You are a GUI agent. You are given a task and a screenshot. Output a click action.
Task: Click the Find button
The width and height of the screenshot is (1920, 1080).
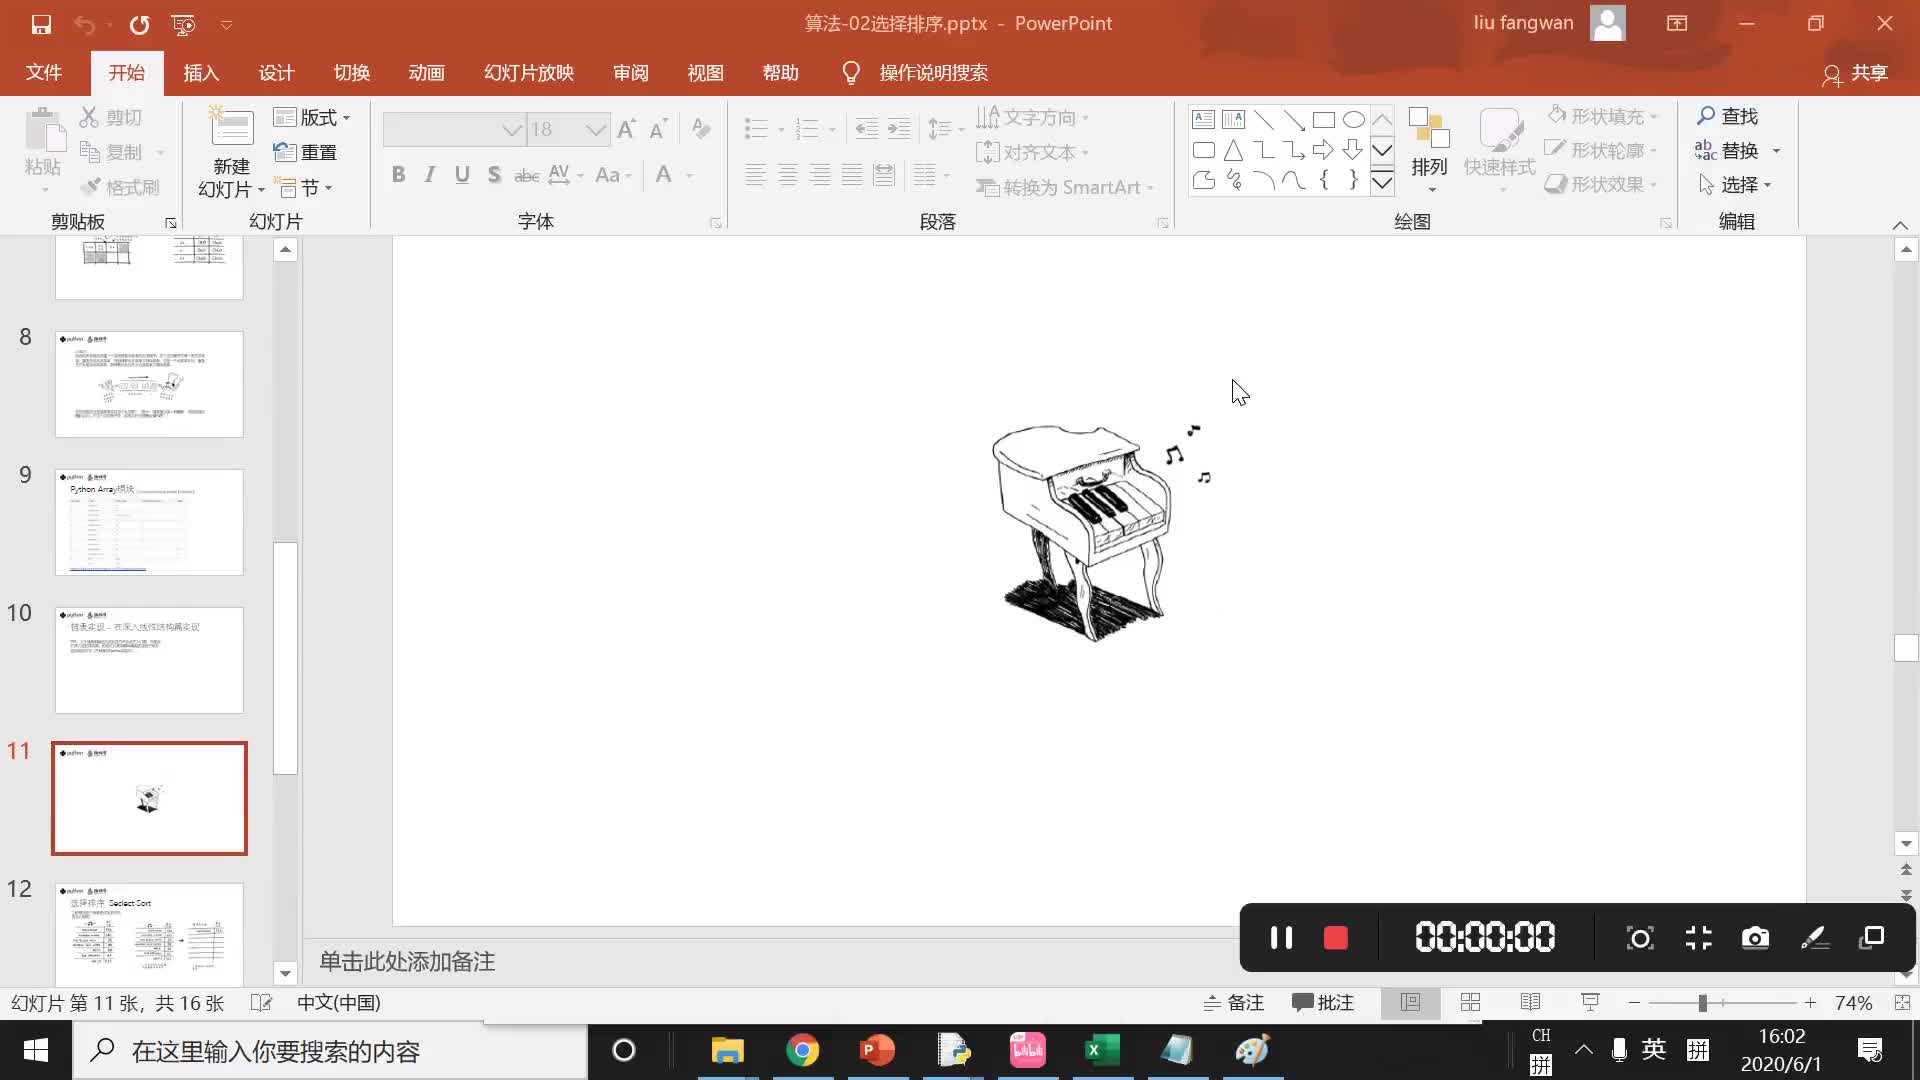click(1727, 117)
